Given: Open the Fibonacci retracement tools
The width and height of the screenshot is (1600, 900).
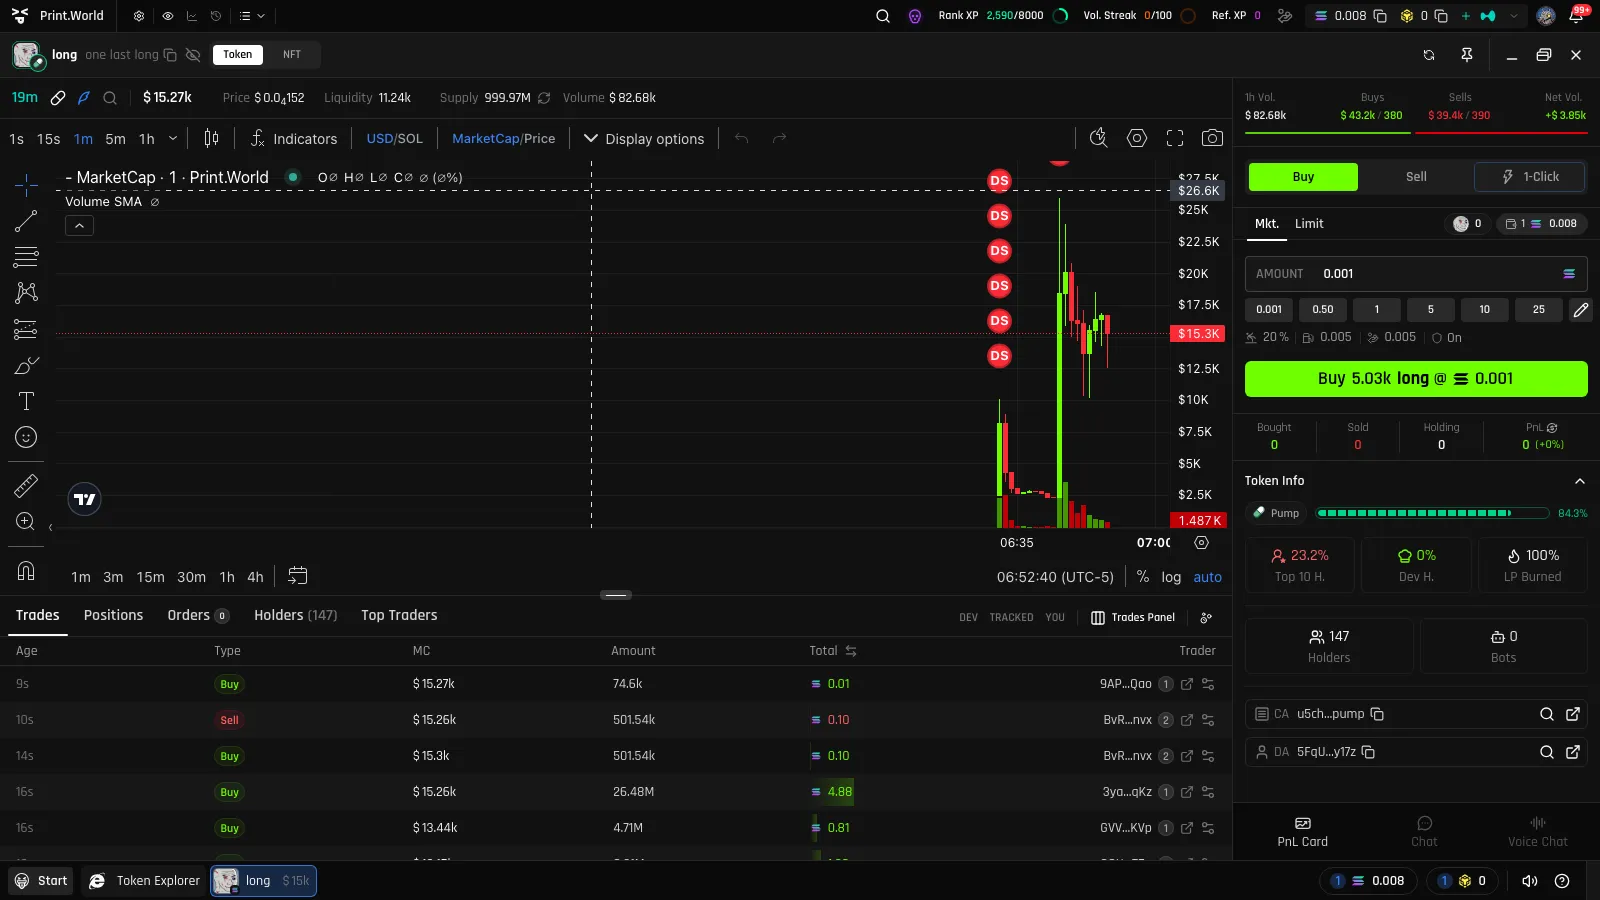Looking at the screenshot, I should click(26, 257).
